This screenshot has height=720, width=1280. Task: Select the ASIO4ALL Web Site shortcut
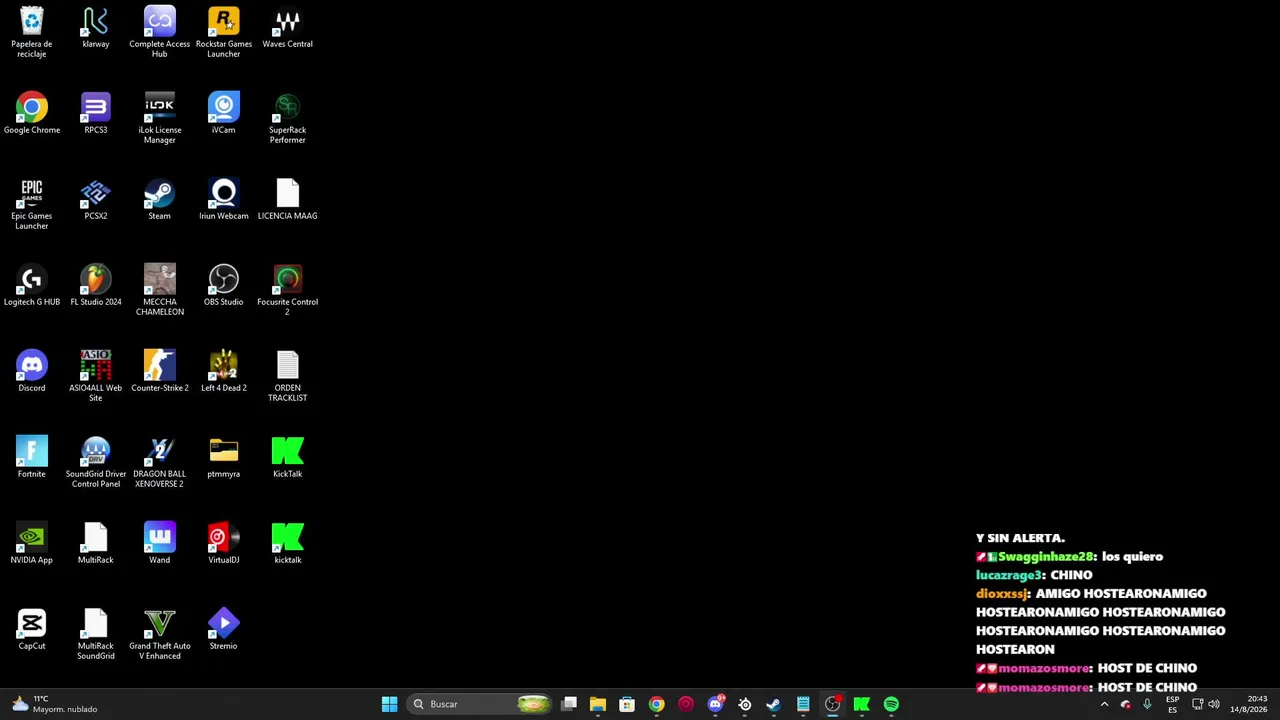[x=96, y=377]
